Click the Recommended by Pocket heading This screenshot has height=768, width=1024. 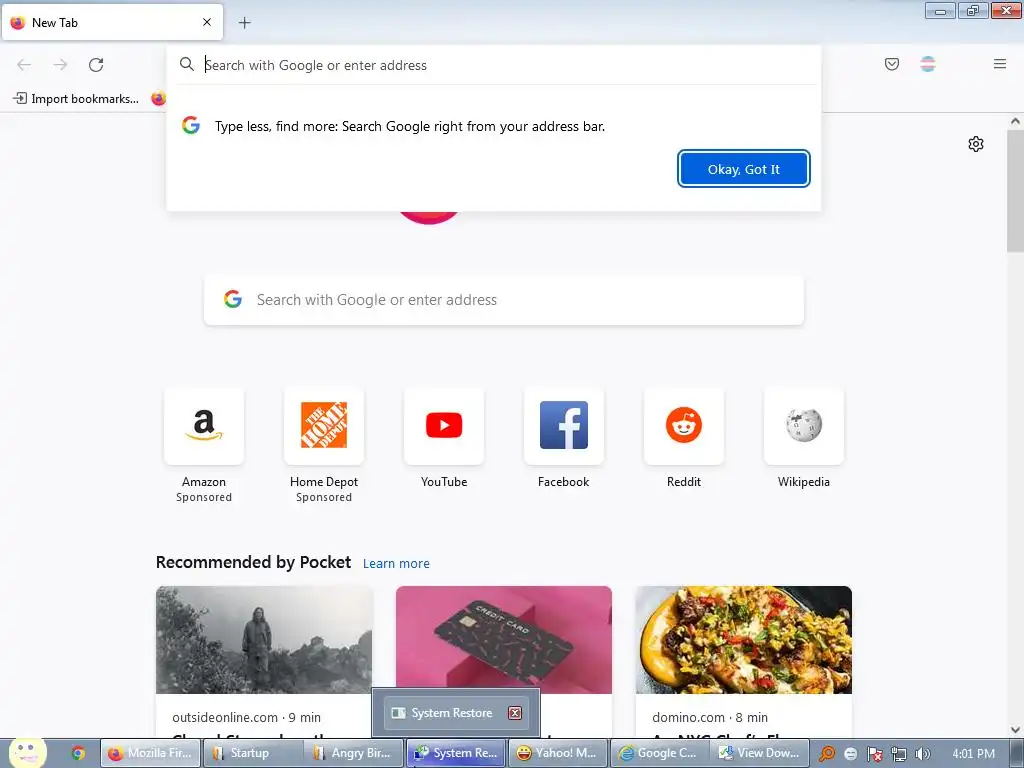253,562
